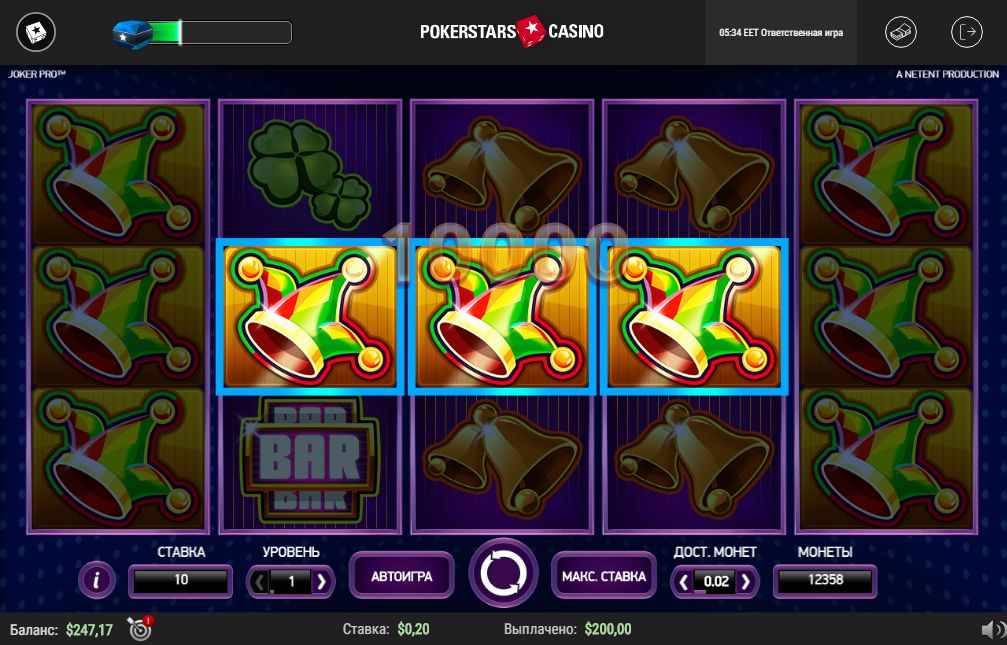Mute the game sound speaker
The height and width of the screenshot is (645, 1007).
(x=994, y=629)
